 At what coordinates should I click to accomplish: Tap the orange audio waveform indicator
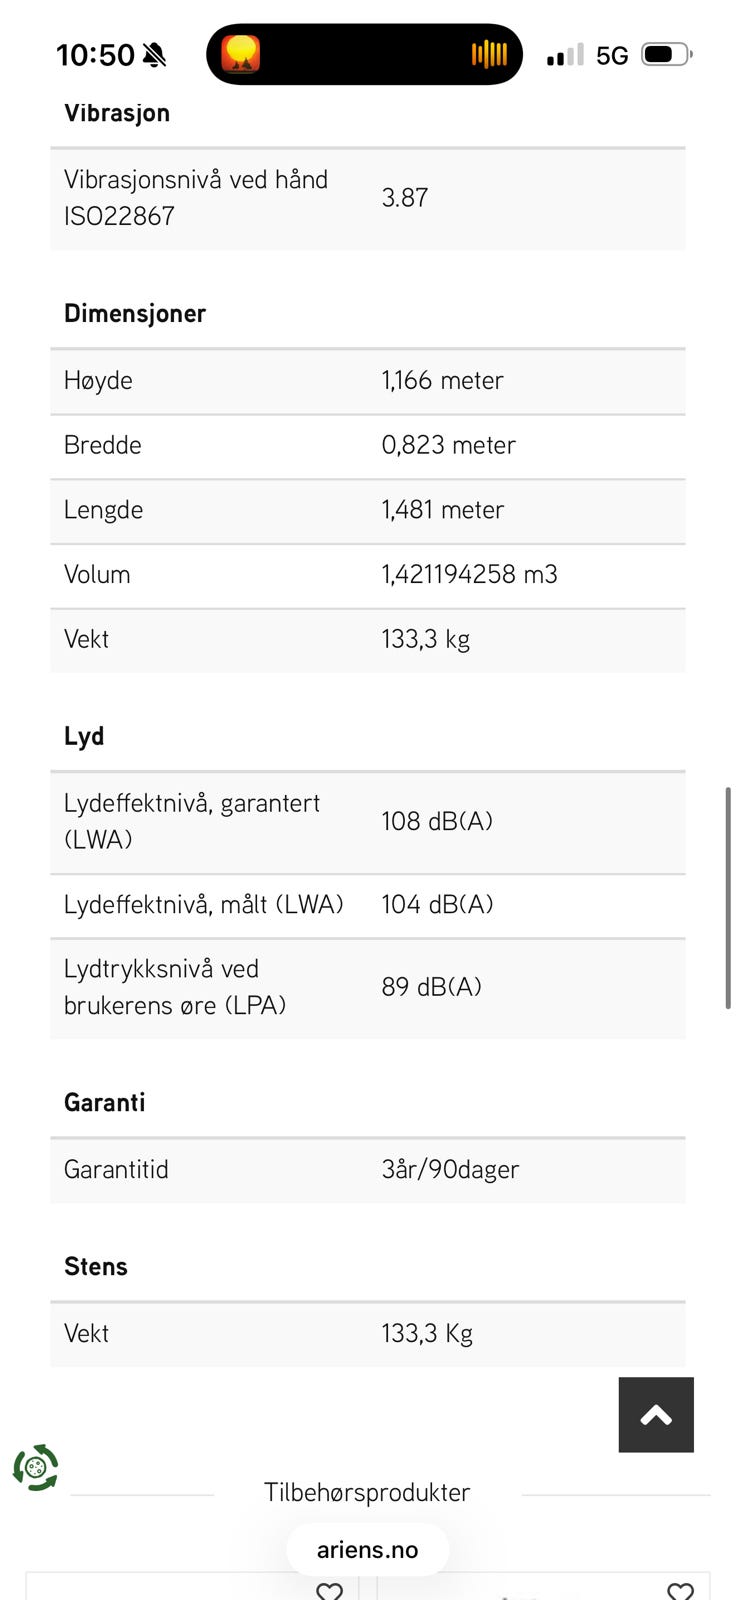(x=489, y=54)
